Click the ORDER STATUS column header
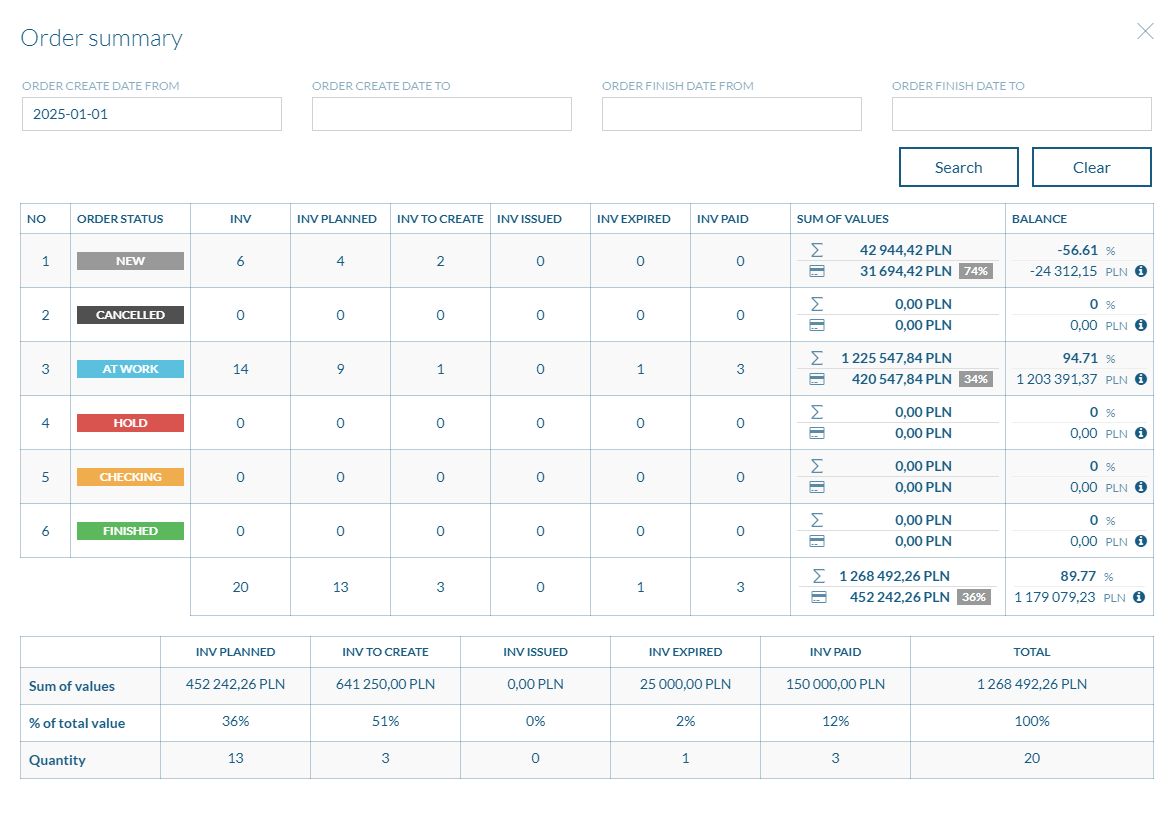Viewport: 1174px width, 819px height. [x=120, y=219]
